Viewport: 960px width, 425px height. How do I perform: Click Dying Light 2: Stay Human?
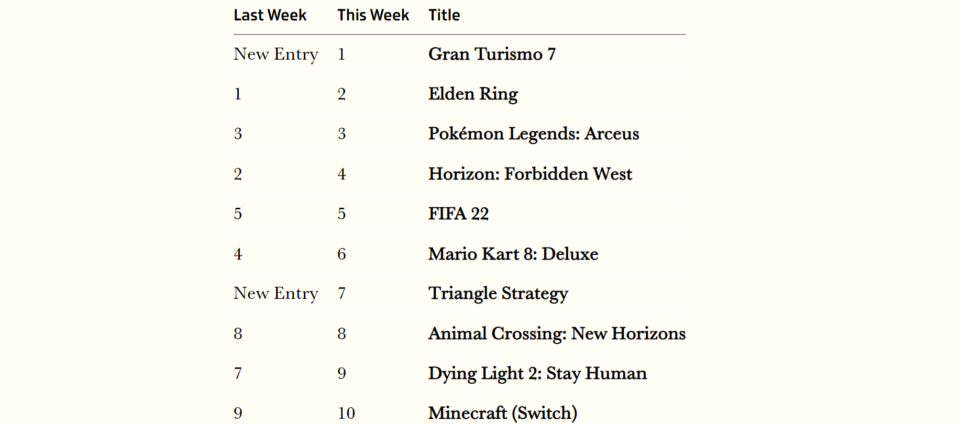[538, 374]
